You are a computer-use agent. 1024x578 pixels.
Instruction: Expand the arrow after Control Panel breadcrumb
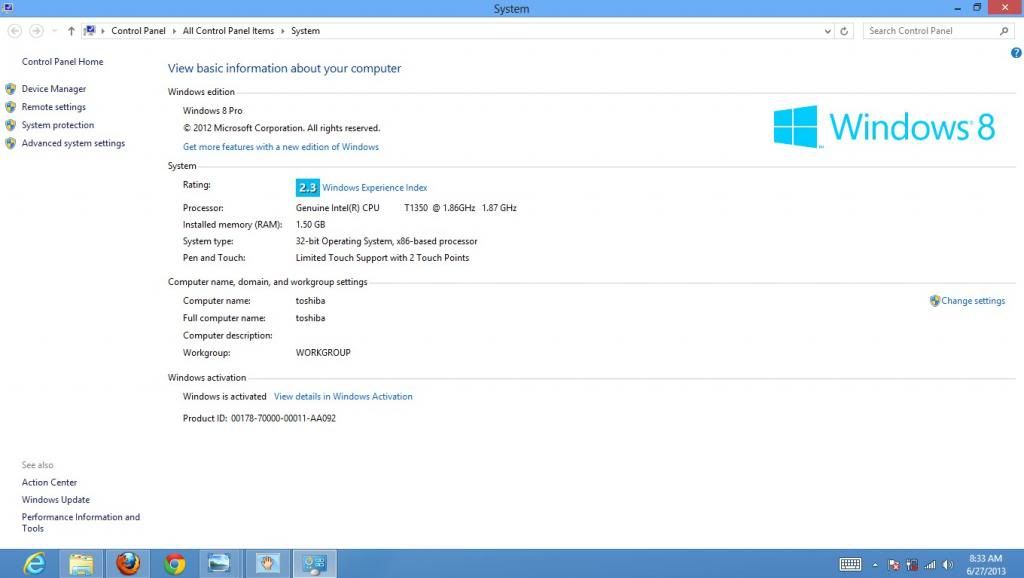(x=174, y=31)
